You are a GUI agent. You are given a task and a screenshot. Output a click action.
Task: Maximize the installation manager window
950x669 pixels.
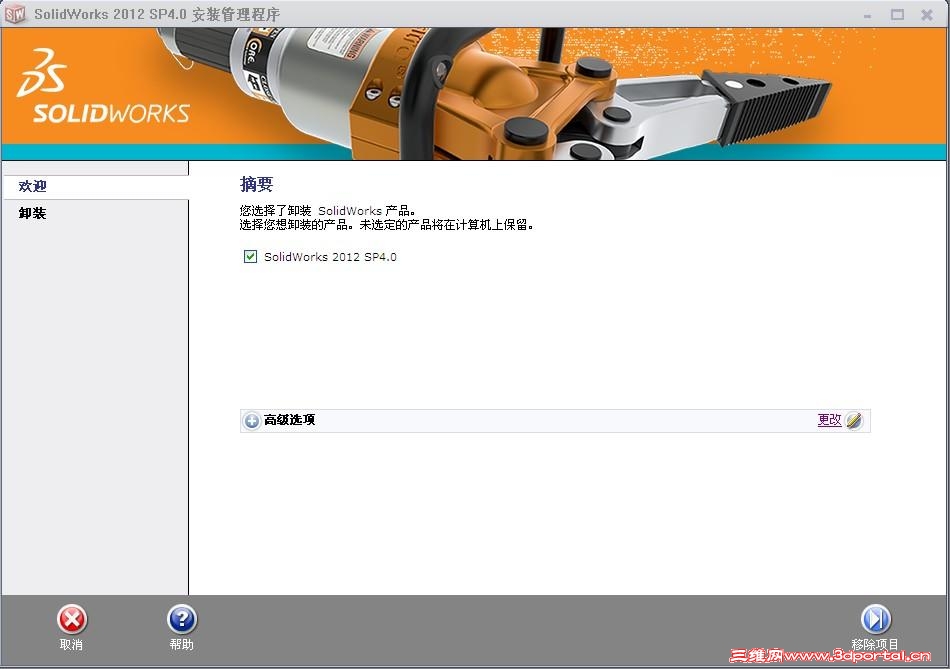pos(897,15)
